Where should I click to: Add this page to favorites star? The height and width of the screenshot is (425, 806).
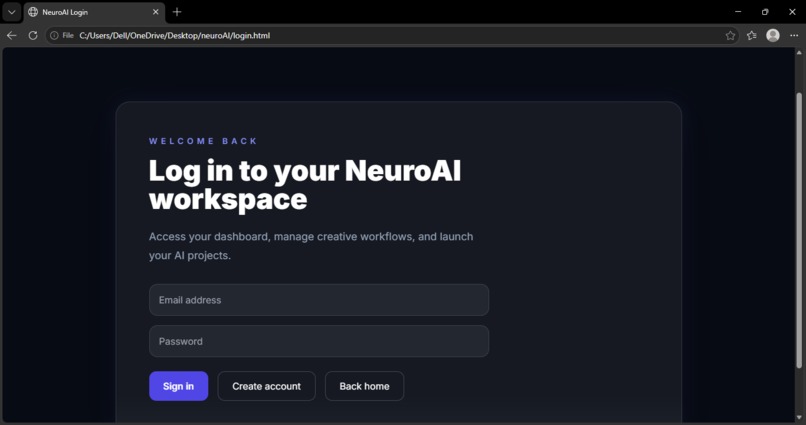(730, 35)
